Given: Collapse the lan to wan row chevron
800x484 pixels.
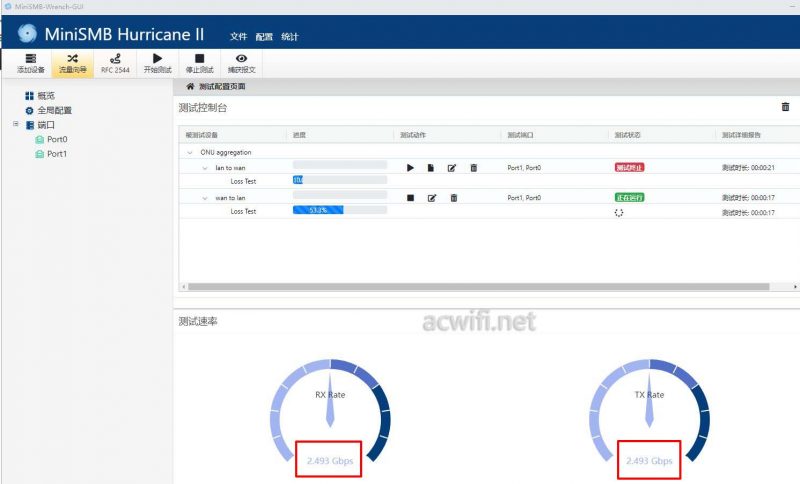Looking at the screenshot, I should tap(205, 168).
